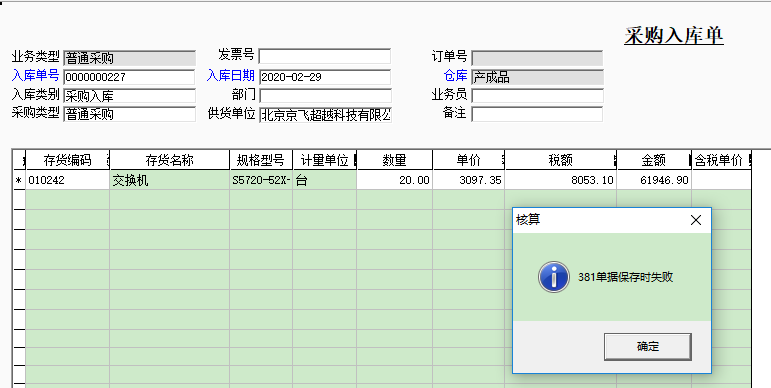Click the 数量 column header

point(394,160)
